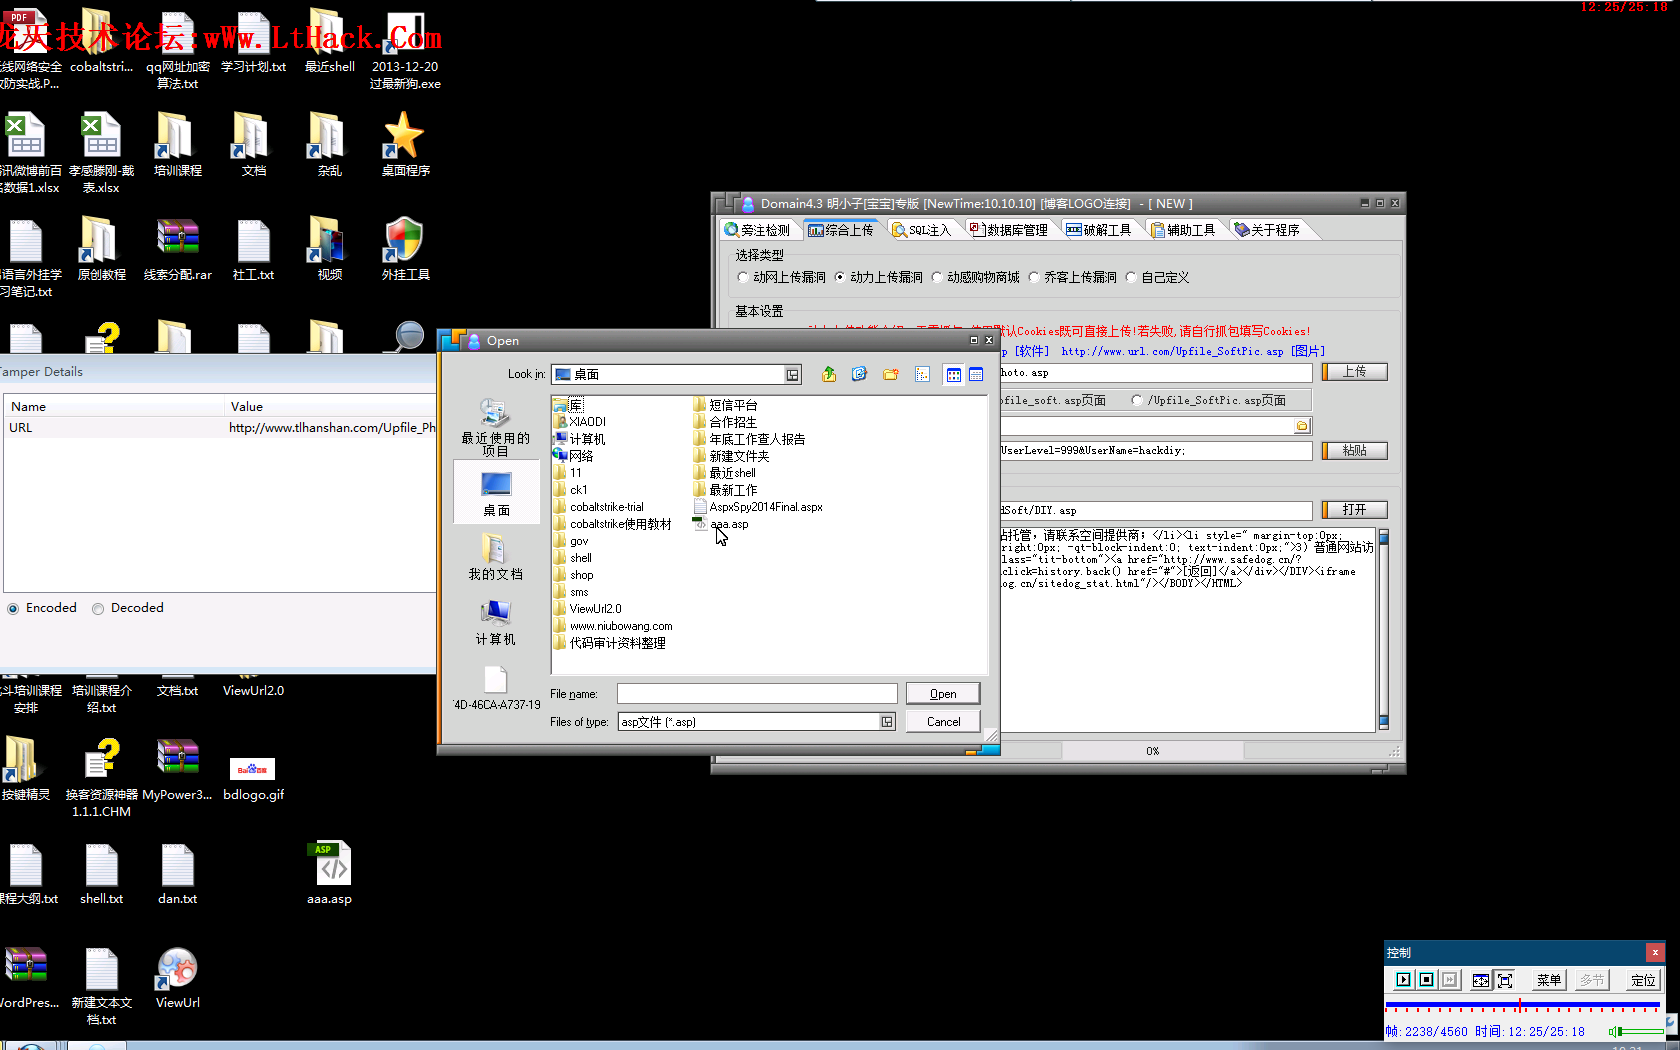Viewport: 1680px width, 1050px height.
Task: Click the fit-width view icon in 控制 panel
Action: pos(1481,980)
